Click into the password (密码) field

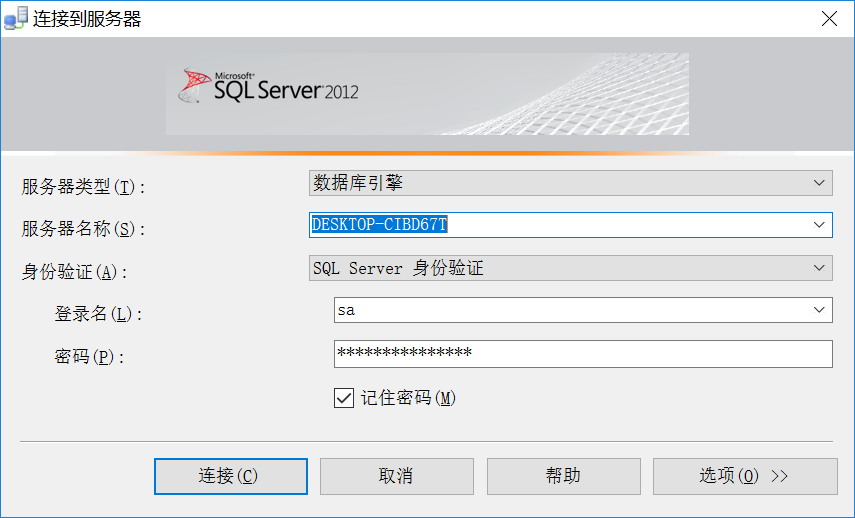pos(583,354)
